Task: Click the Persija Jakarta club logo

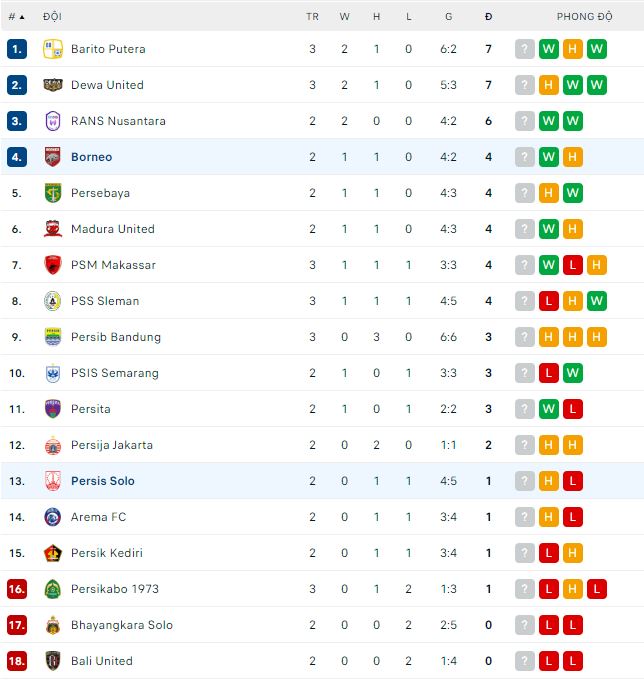Action: 53,445
